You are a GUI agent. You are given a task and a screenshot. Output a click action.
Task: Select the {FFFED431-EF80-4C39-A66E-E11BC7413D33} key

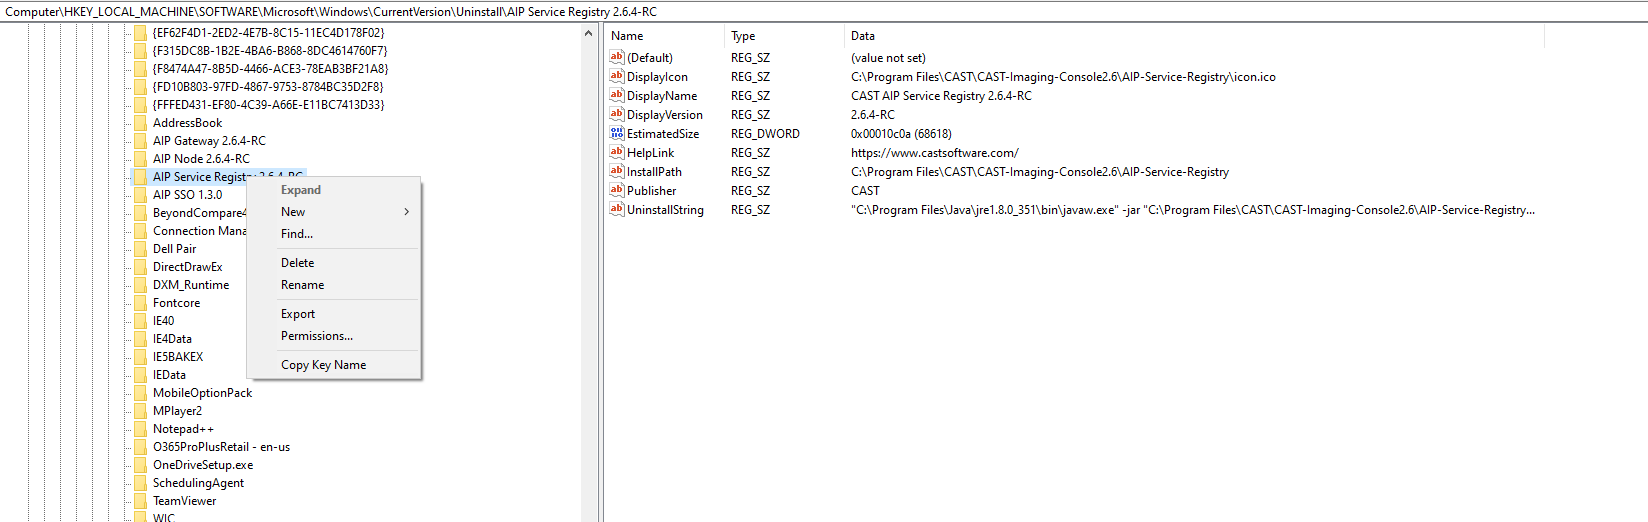click(x=268, y=105)
